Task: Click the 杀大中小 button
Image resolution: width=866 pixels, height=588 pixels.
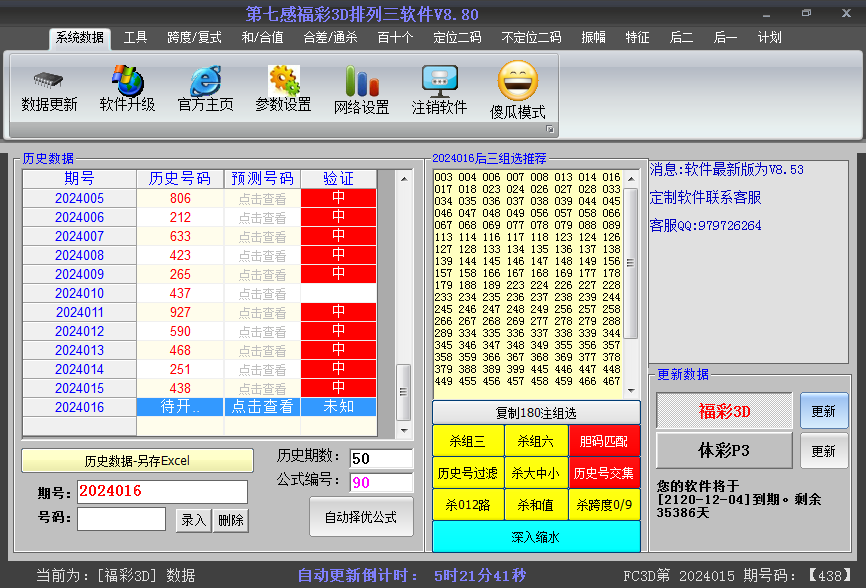Action: 536,473
